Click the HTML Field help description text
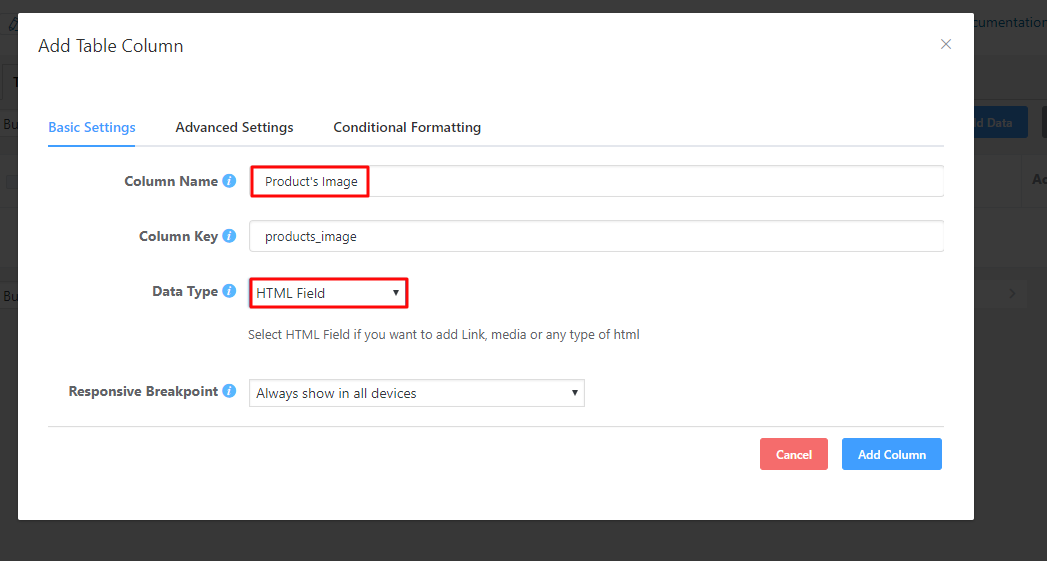The image size is (1047, 561). (444, 335)
